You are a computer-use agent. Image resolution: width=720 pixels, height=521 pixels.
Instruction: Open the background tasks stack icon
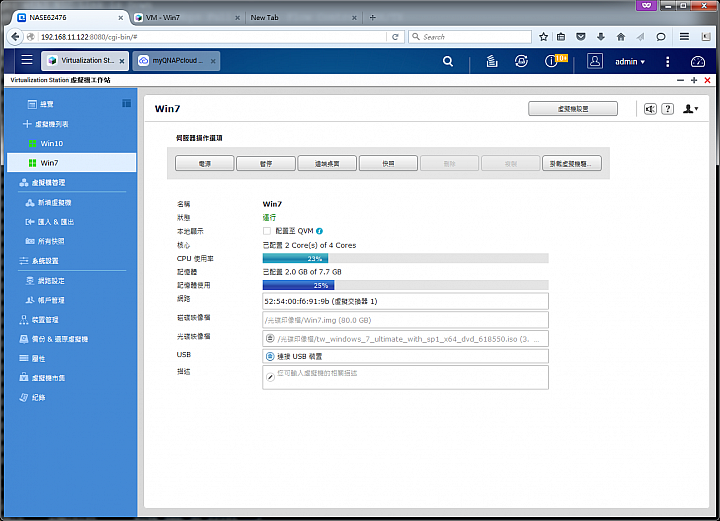(492, 61)
